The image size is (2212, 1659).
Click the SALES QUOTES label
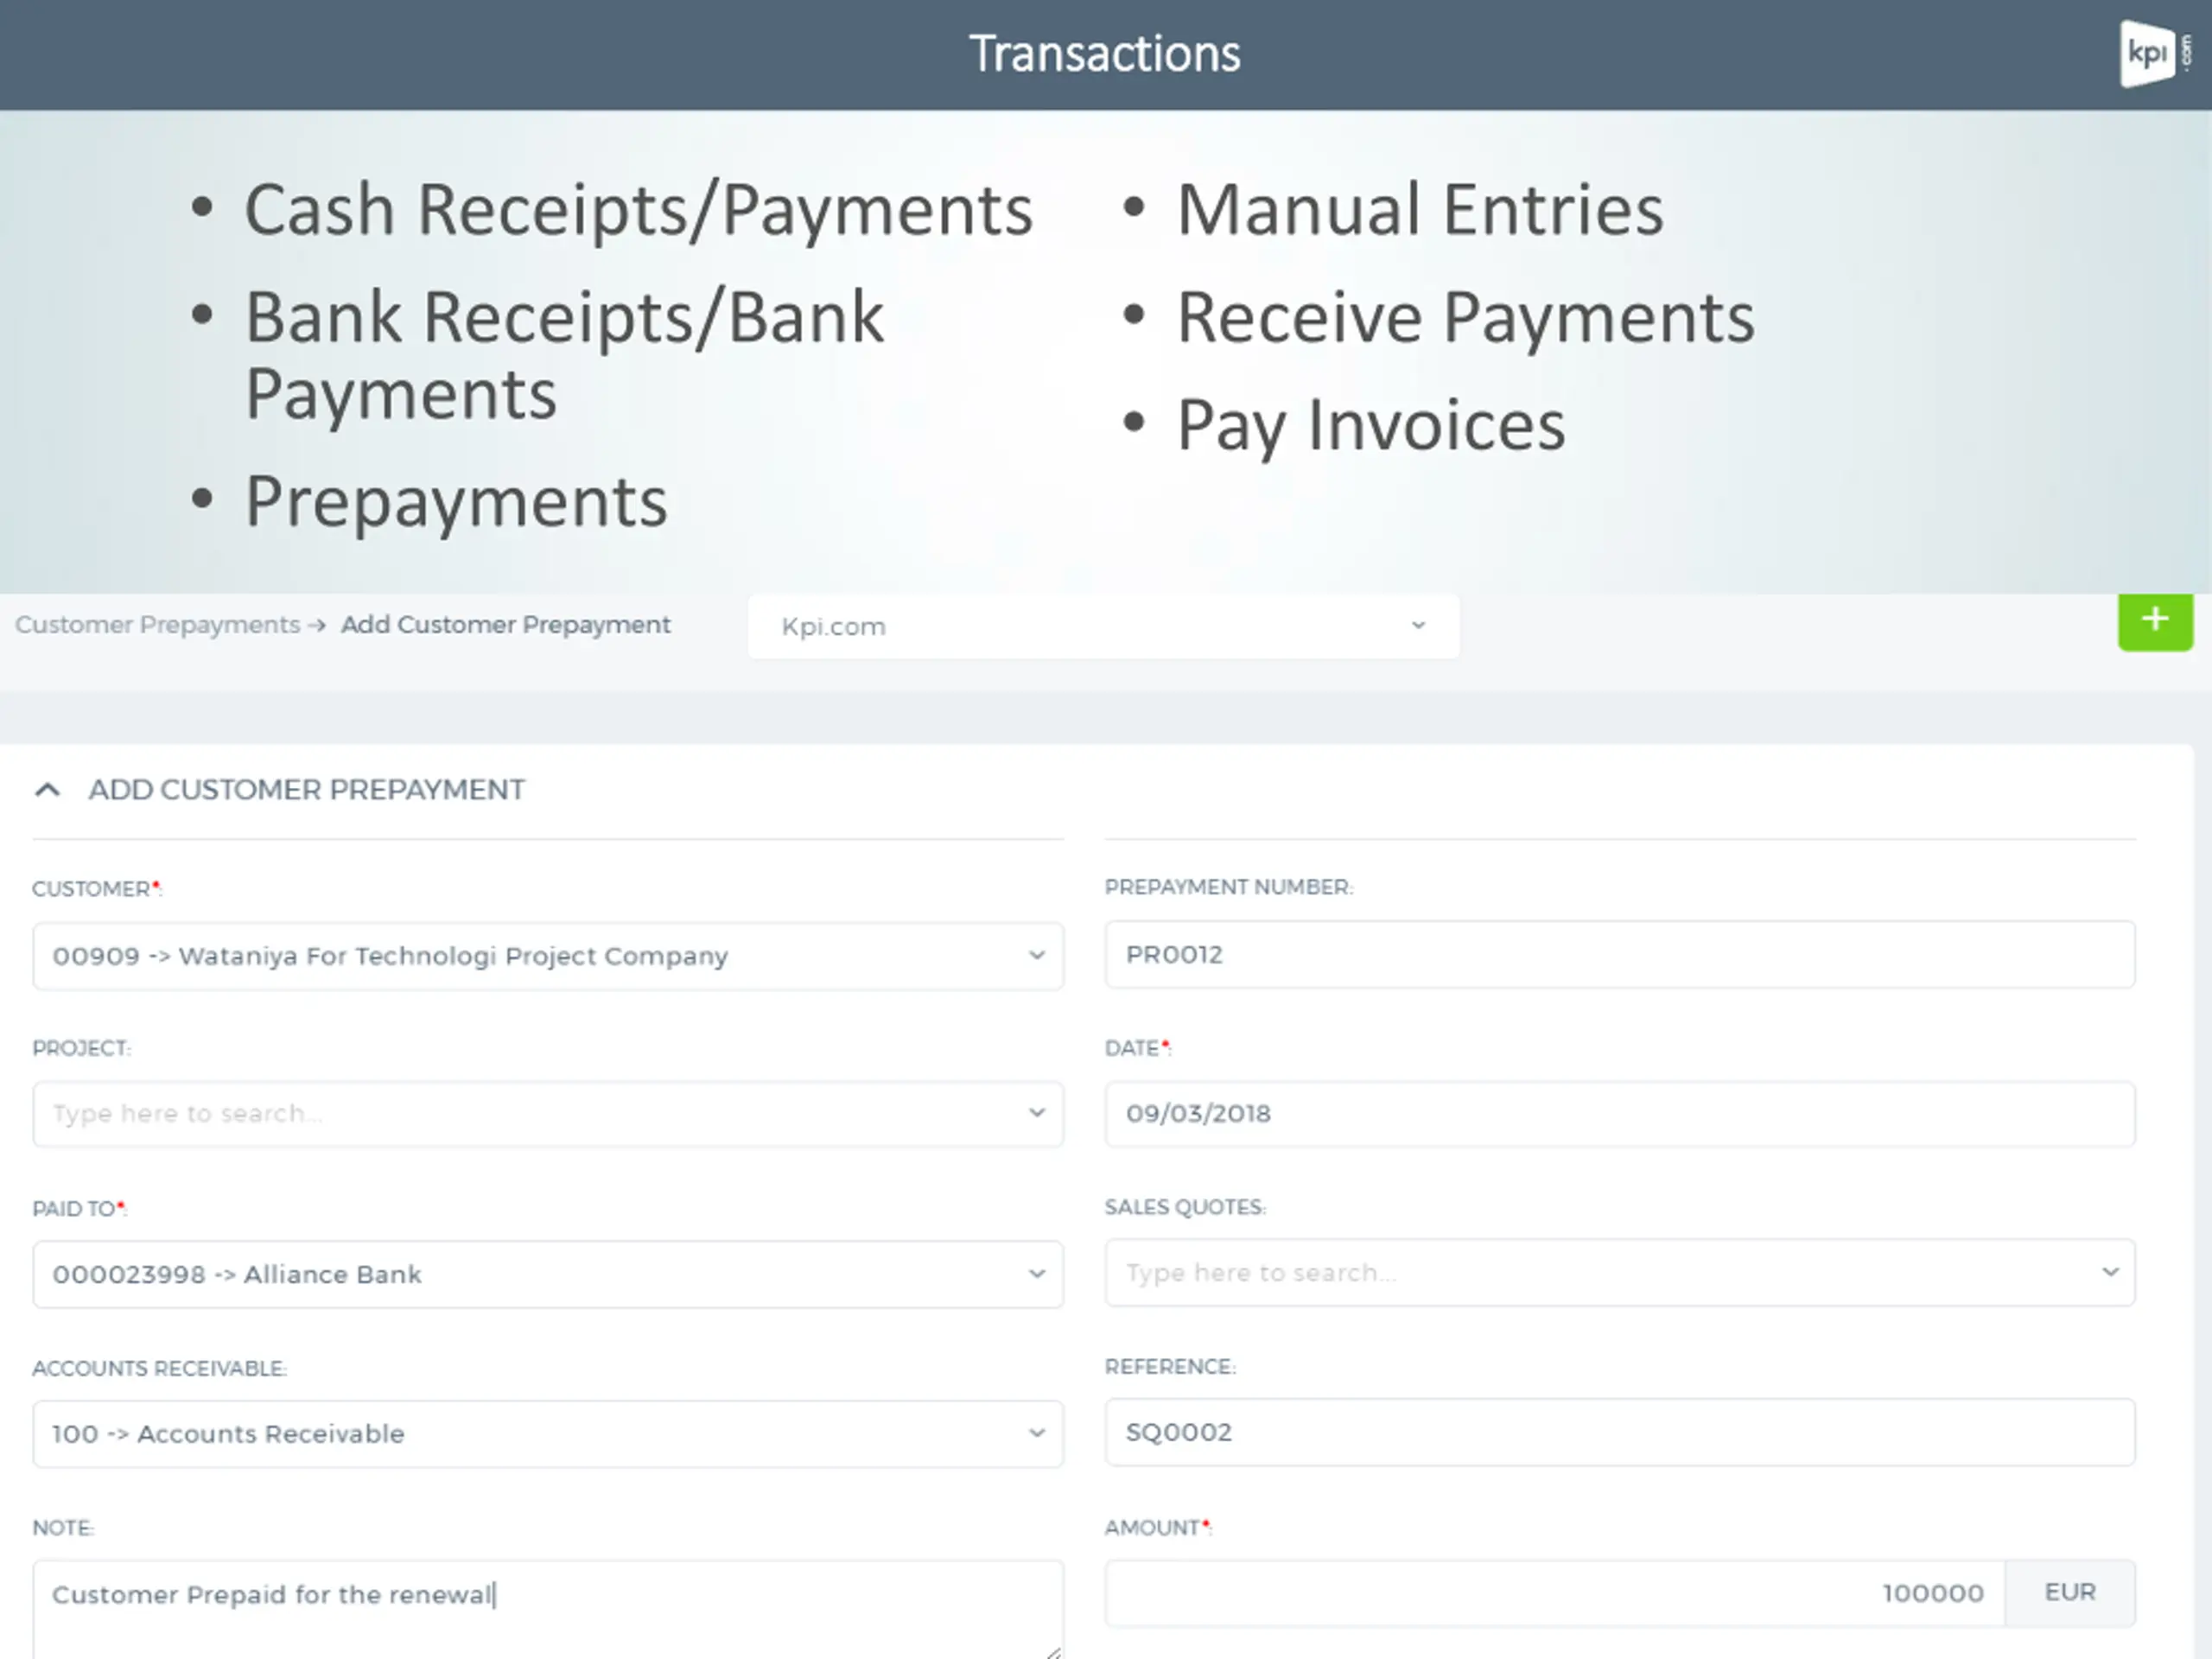pos(1185,1207)
